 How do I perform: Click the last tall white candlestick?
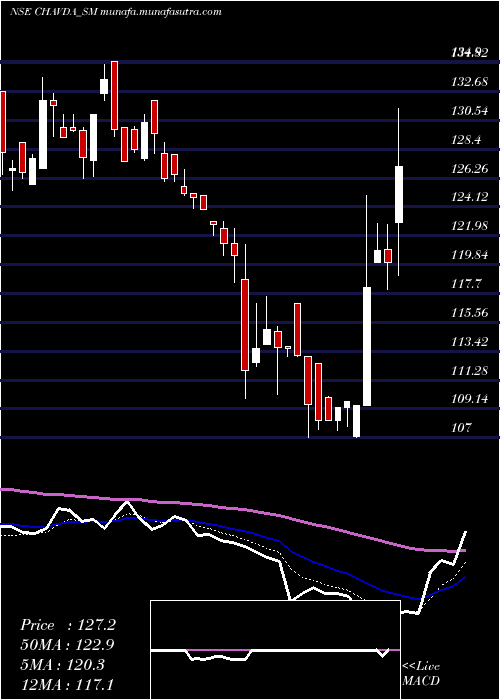[399, 192]
